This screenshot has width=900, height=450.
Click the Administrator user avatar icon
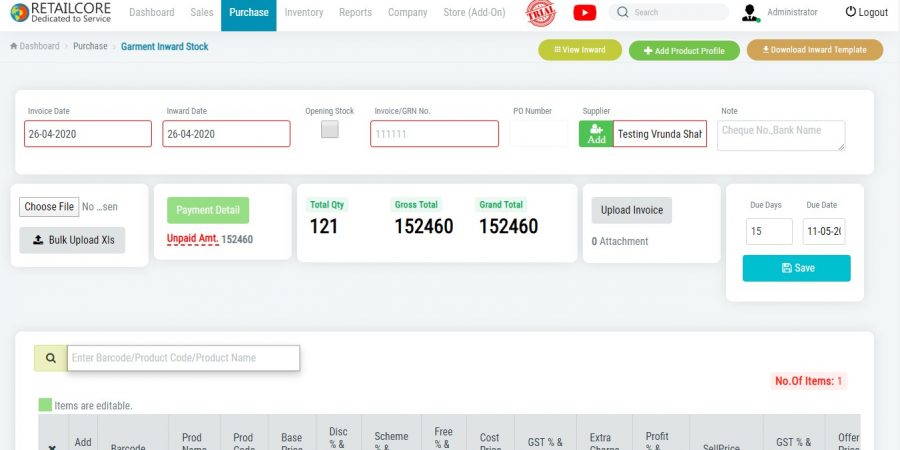pos(750,13)
